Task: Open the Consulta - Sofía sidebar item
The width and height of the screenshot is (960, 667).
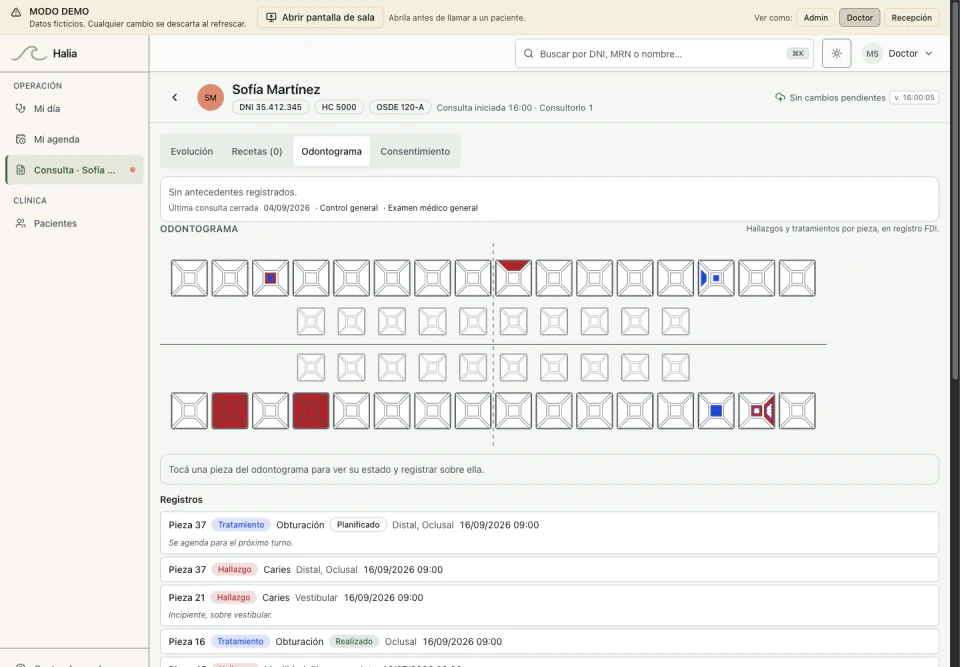Action: click(x=75, y=170)
